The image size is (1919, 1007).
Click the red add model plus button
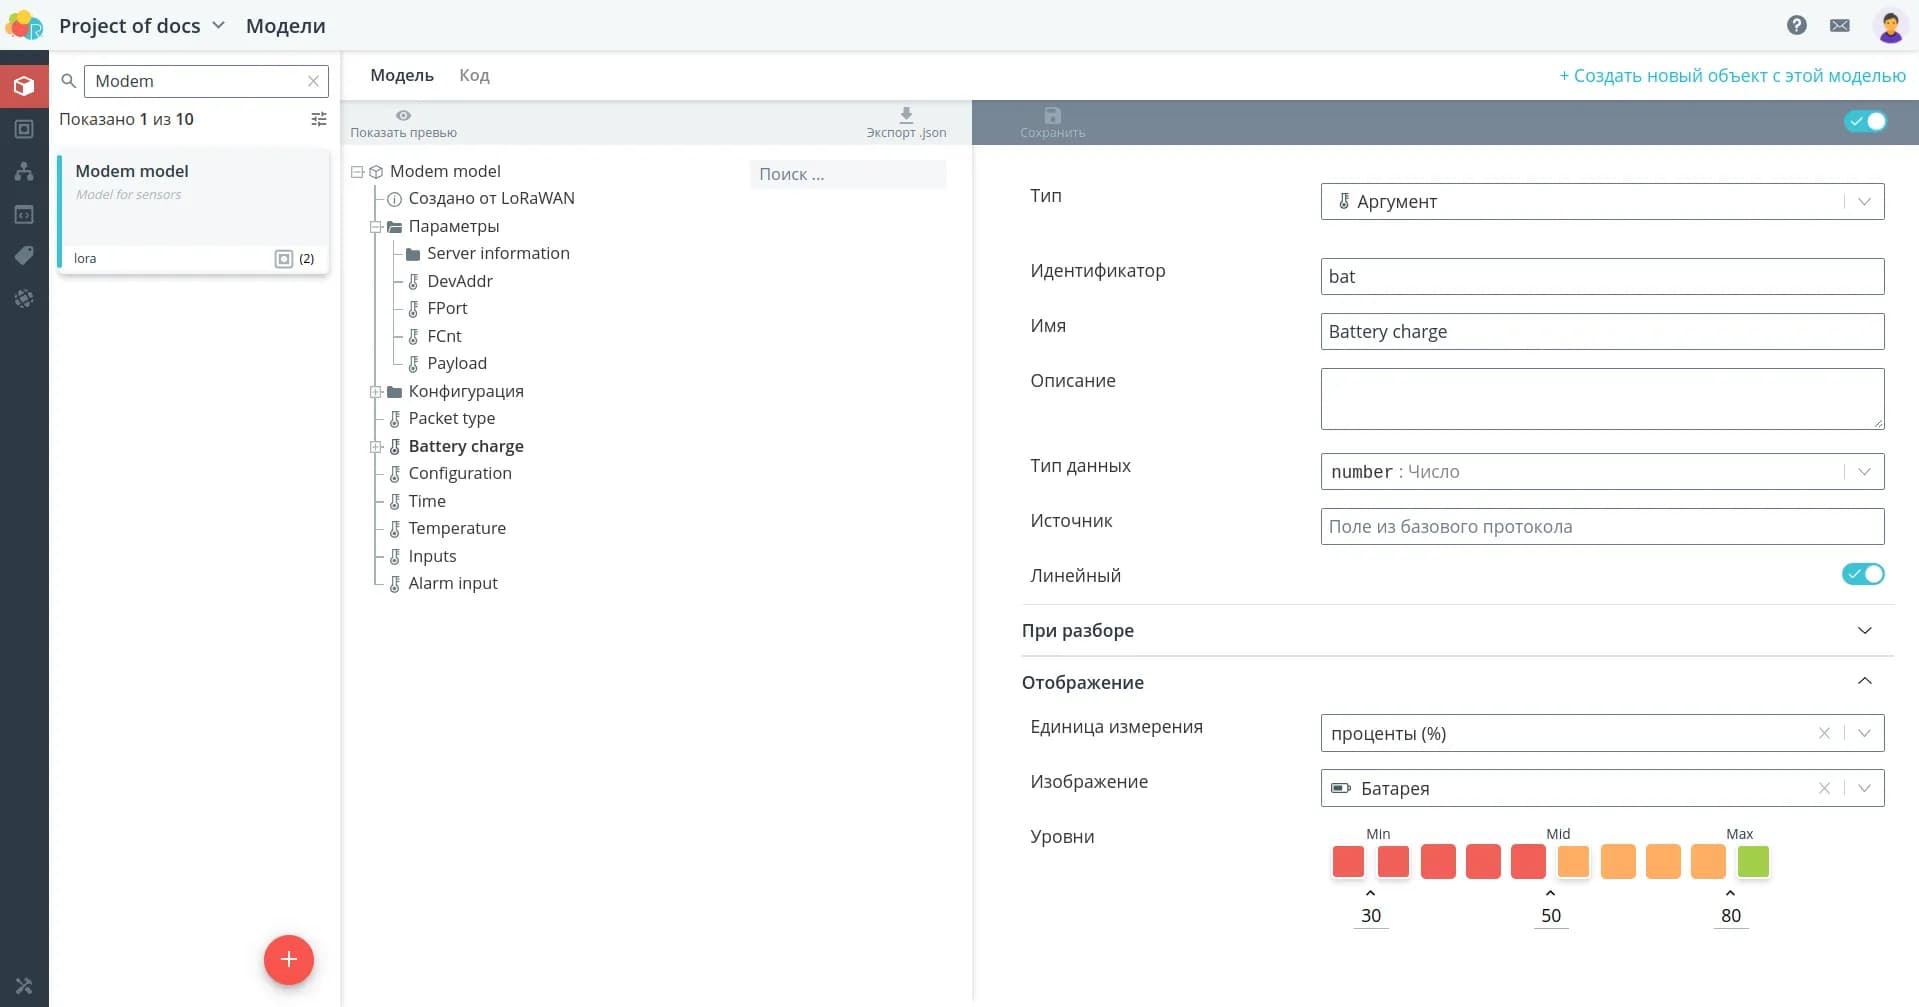point(288,959)
